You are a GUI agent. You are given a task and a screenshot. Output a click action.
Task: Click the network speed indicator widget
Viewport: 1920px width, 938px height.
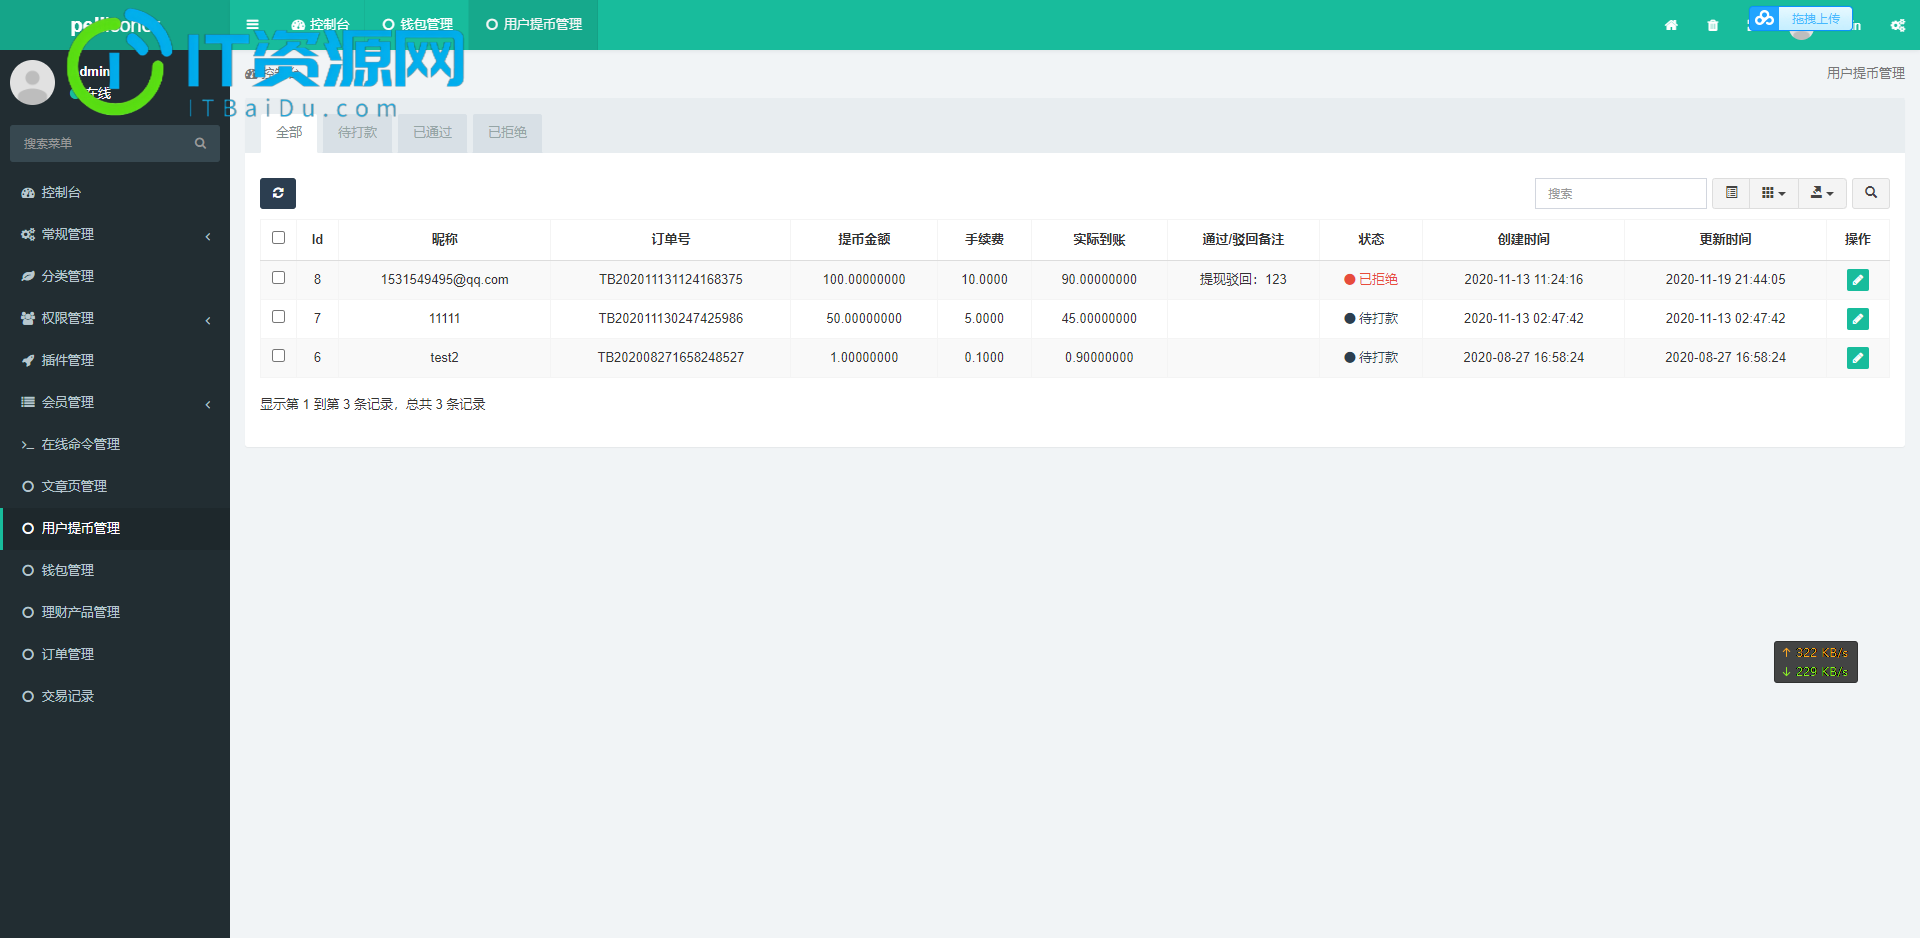(x=1815, y=662)
